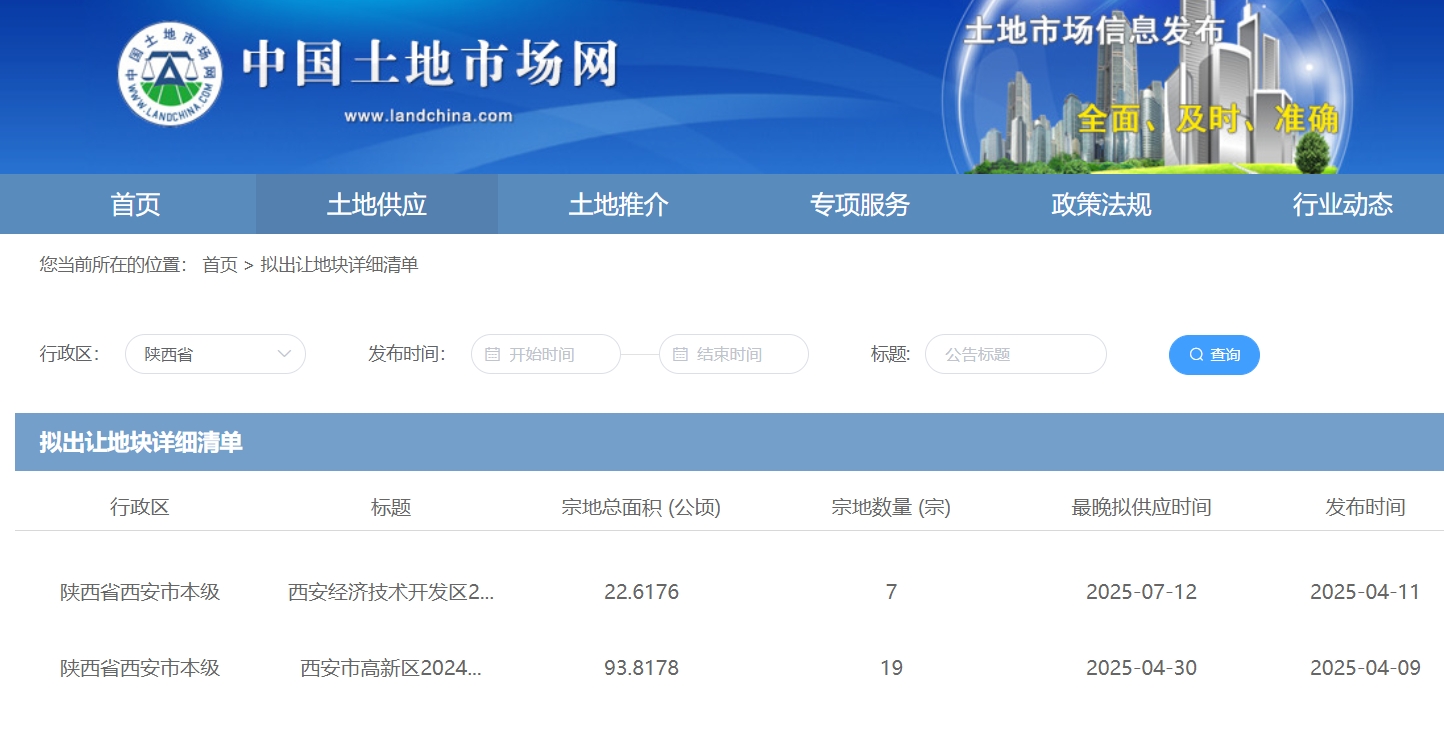Click the 宗地总面积 (公顷) column header

[x=641, y=507]
